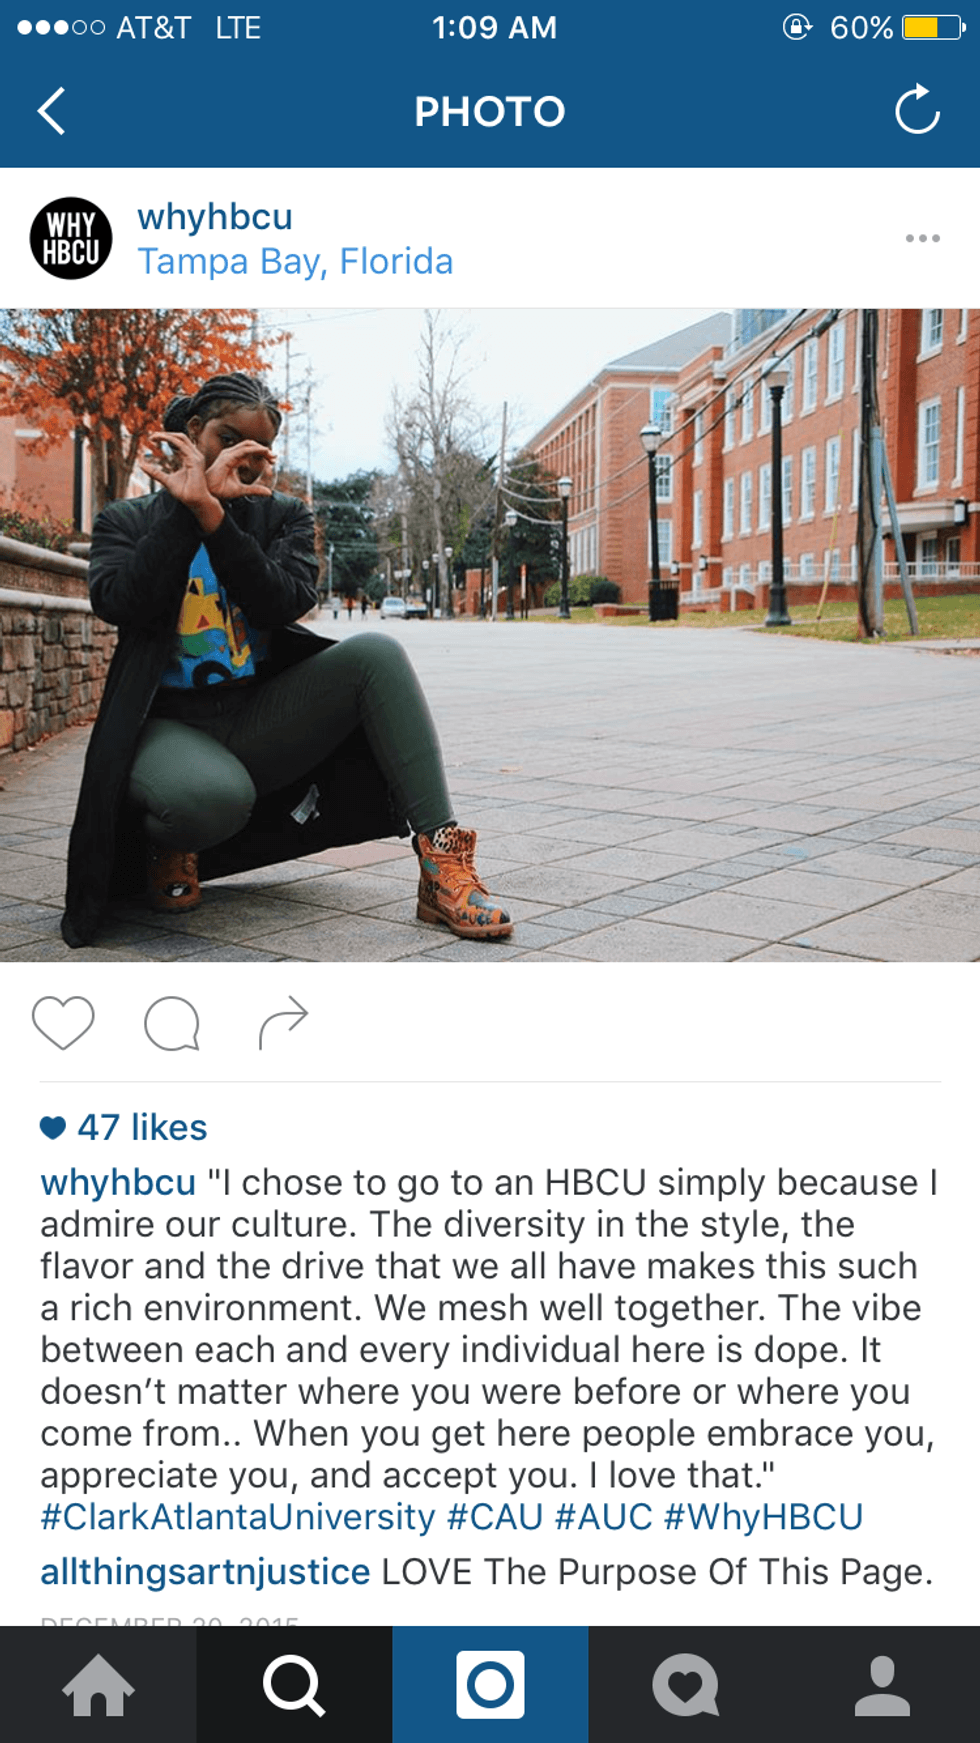Go to the Profile tab

[x=882, y=1685]
